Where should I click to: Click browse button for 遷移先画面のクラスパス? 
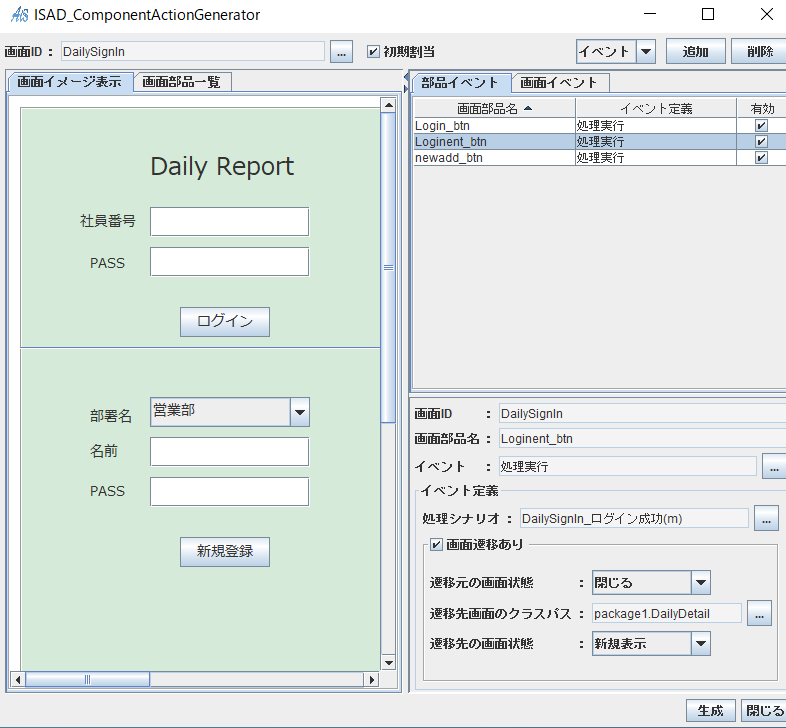[759, 613]
